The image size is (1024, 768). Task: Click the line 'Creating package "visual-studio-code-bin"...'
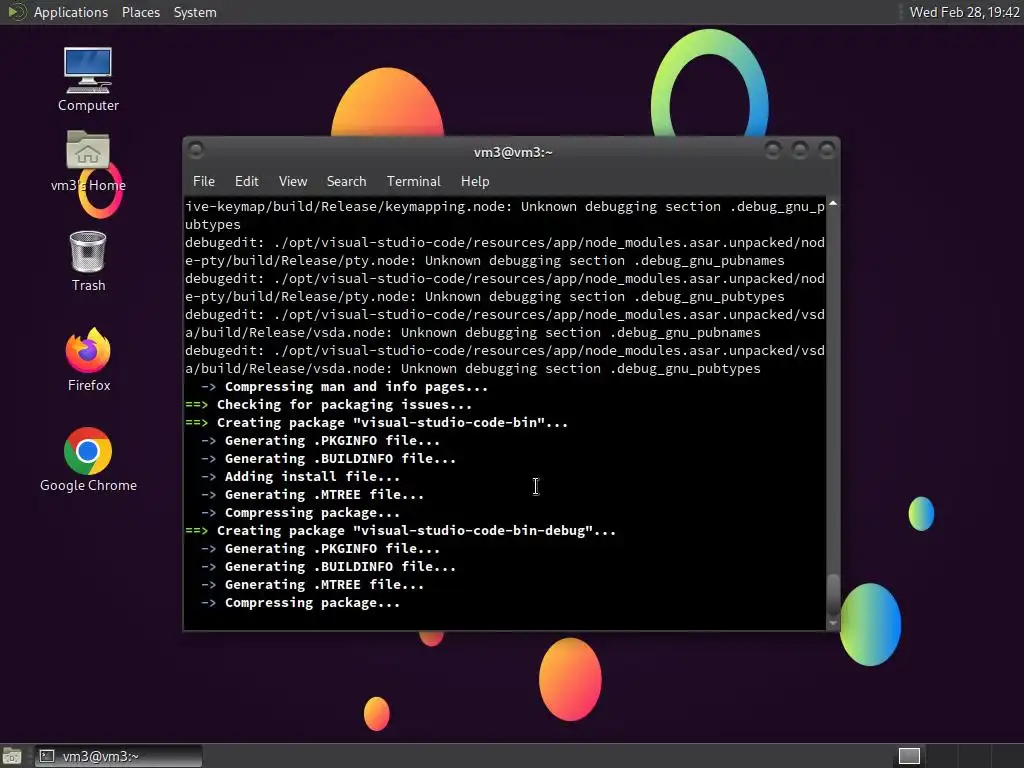[x=377, y=423]
